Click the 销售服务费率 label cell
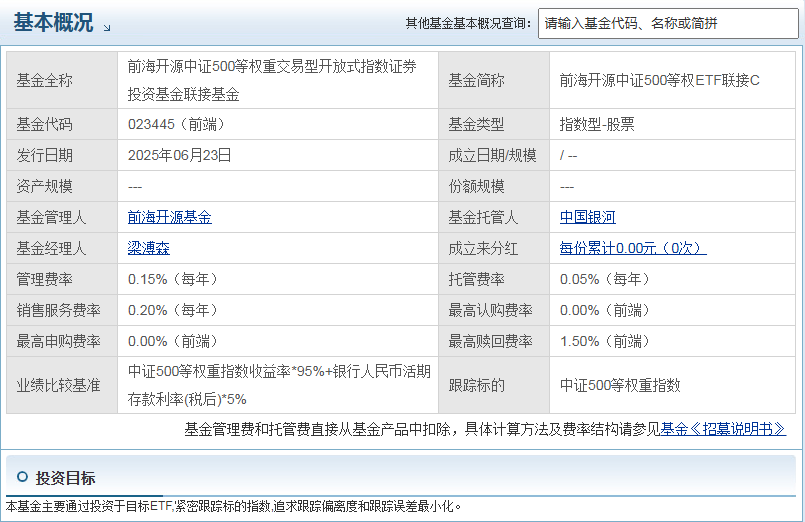805x522 pixels. tap(62, 310)
